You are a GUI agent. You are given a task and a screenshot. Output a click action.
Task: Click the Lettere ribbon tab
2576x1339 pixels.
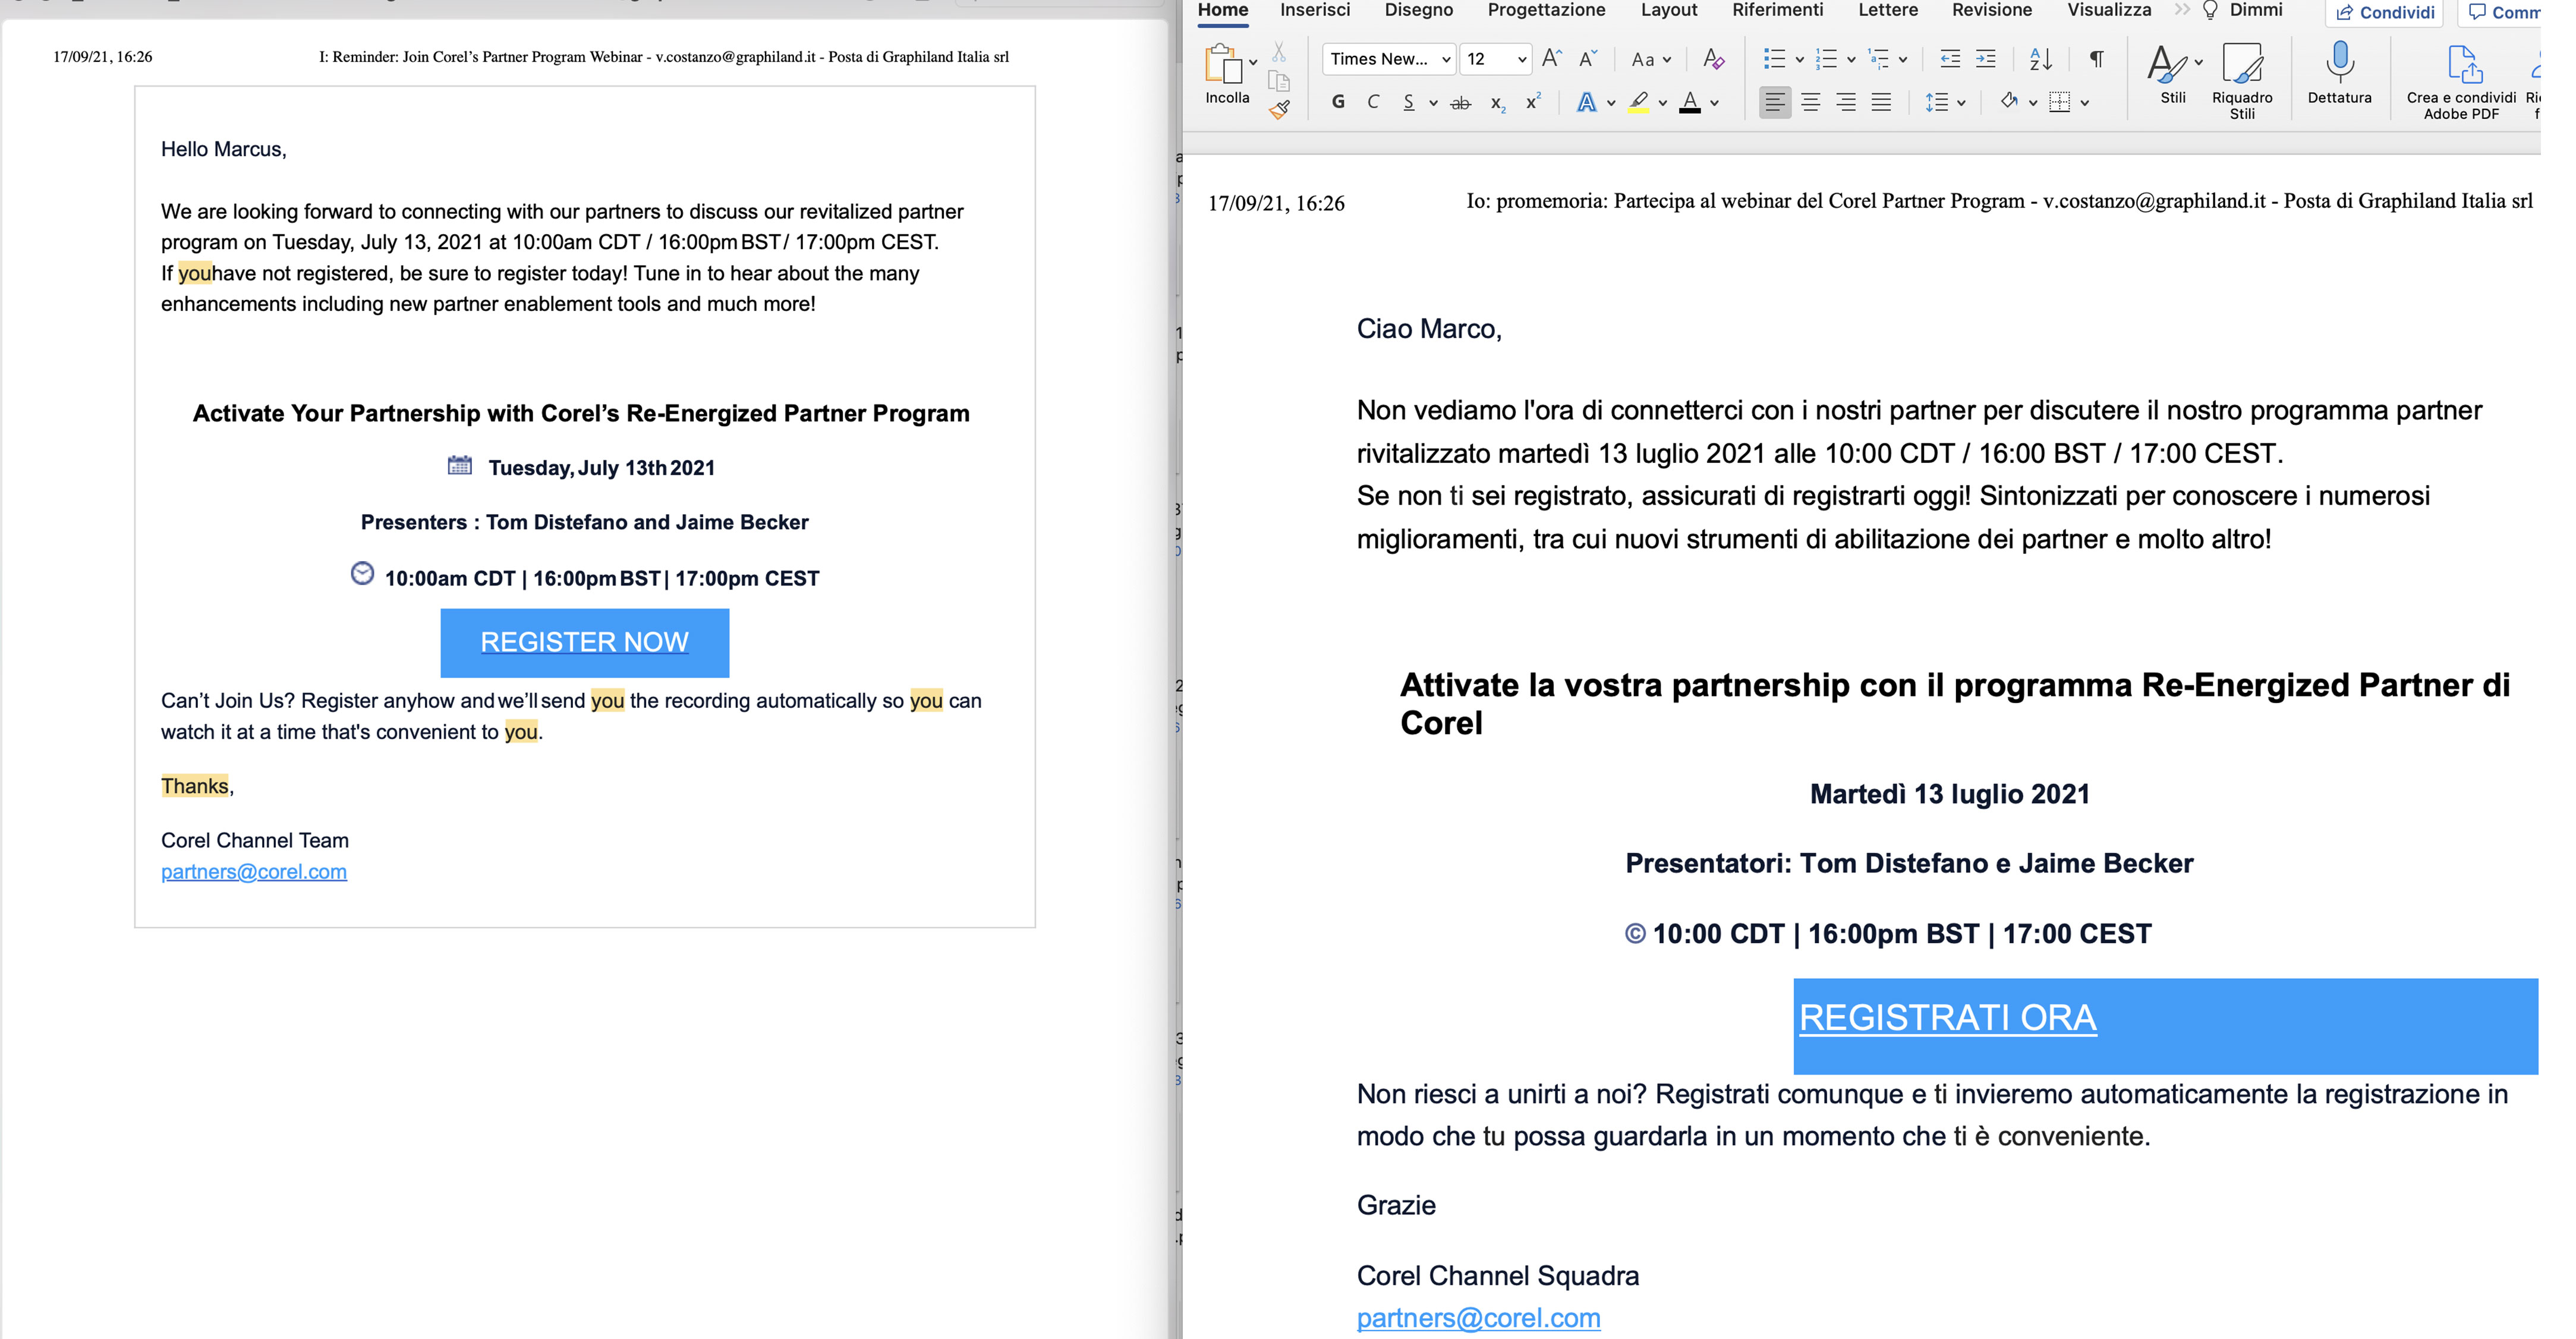tap(1887, 10)
